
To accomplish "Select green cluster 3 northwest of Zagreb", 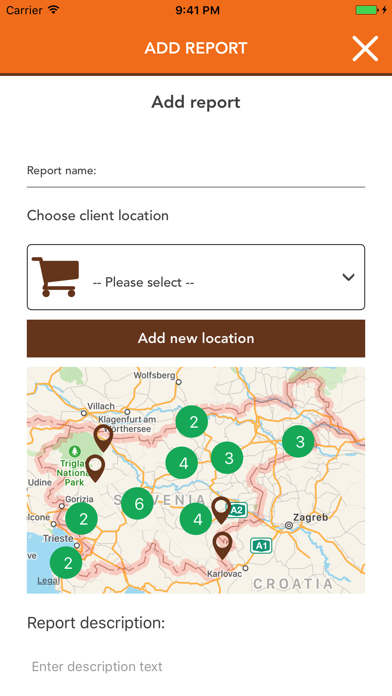I will tap(298, 441).
